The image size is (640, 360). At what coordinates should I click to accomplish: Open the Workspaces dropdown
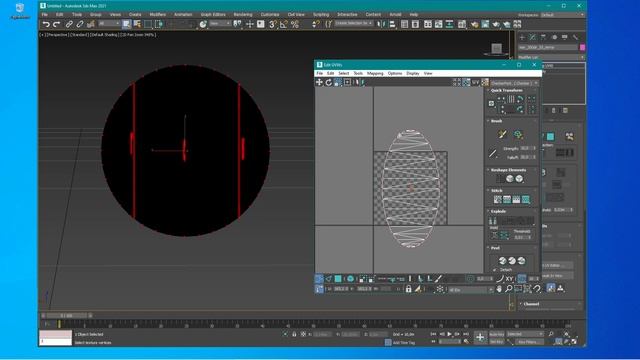562,15
